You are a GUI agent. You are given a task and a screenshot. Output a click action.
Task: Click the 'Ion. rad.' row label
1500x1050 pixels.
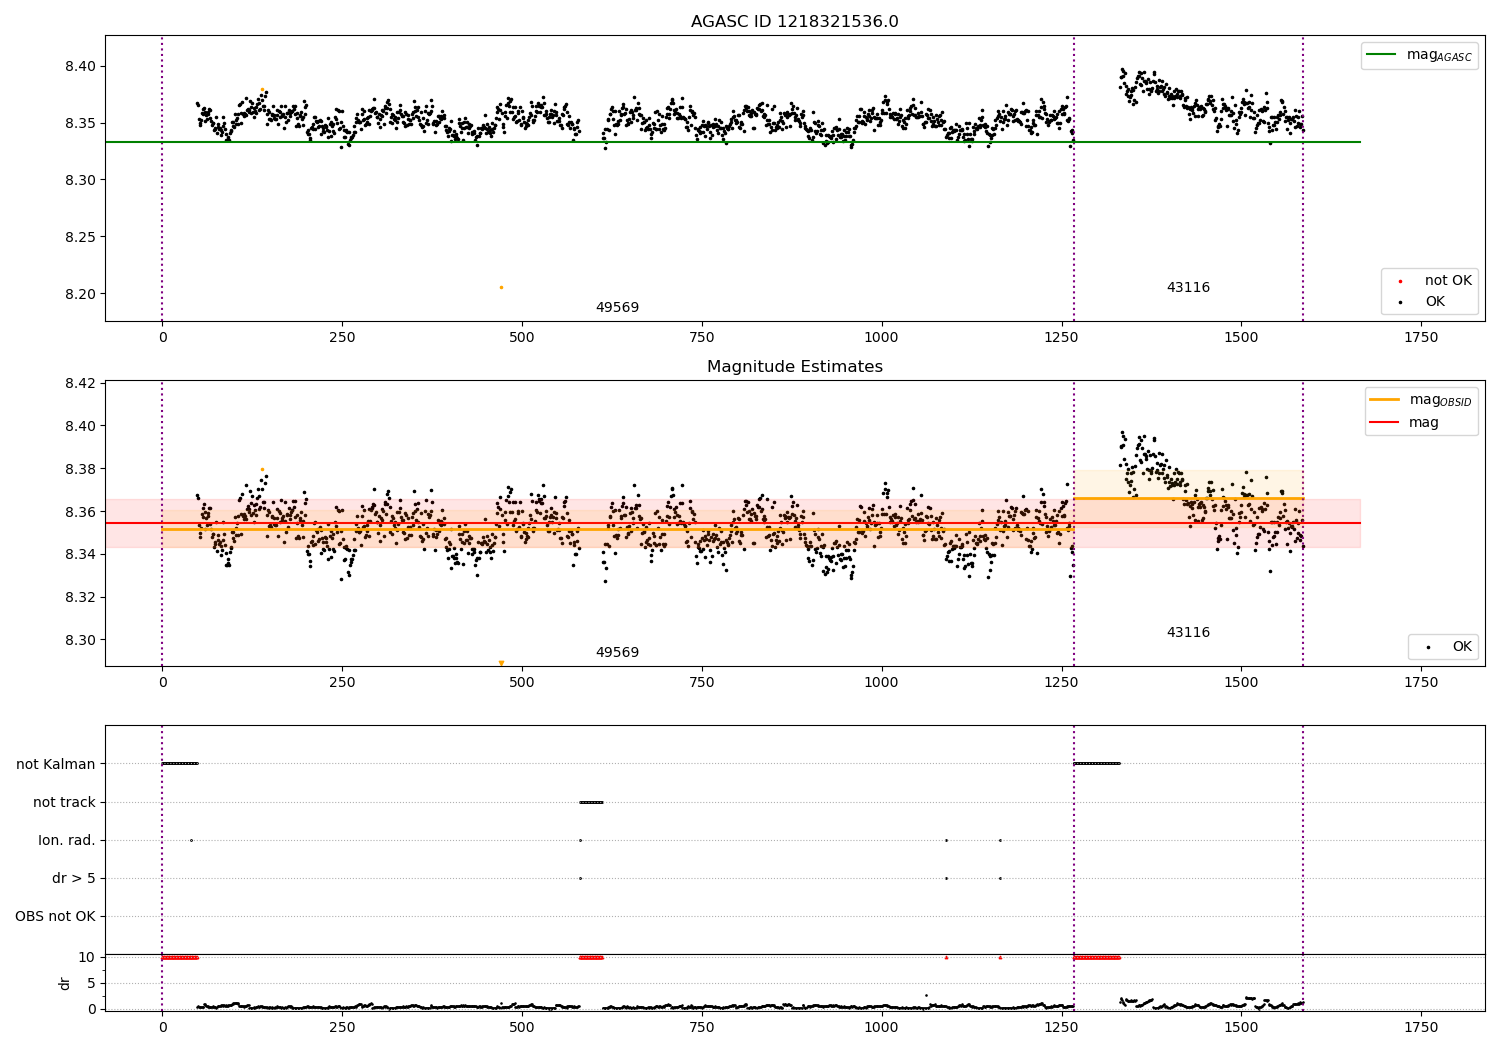(67, 840)
